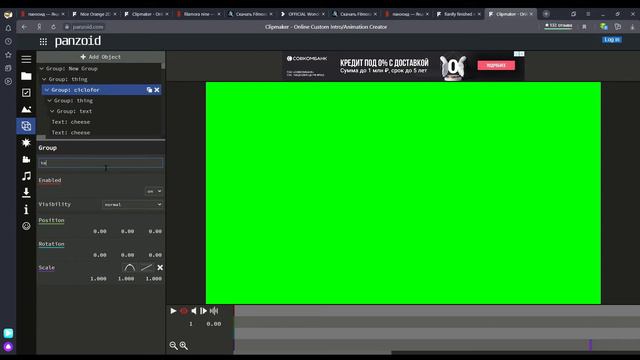Reload the panzoid page
Screen dimensions: 640x360
[53, 27]
